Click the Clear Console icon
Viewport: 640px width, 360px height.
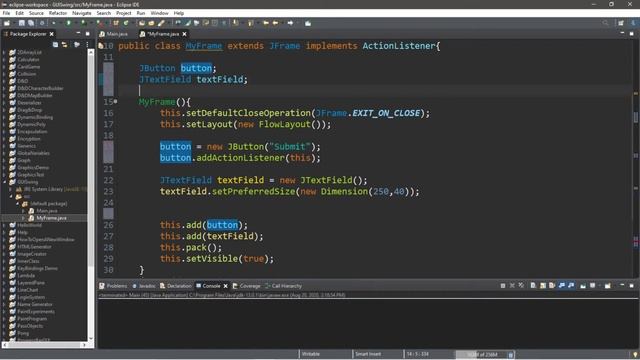(x=533, y=286)
